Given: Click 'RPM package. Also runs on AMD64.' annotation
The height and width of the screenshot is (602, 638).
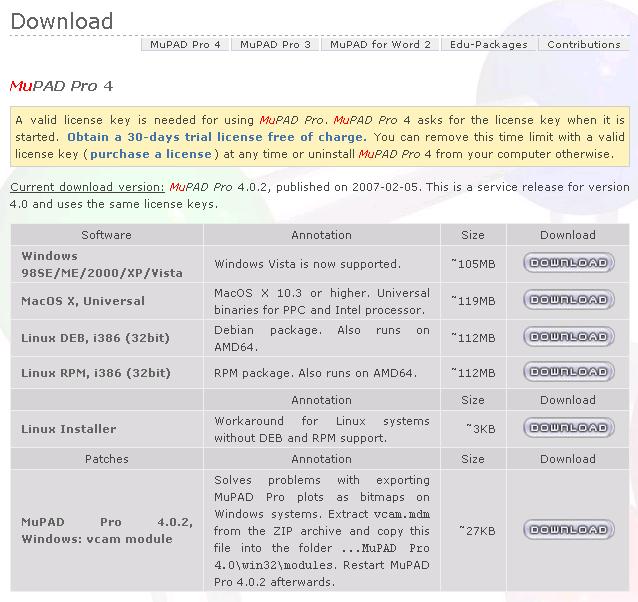Looking at the screenshot, I should tap(316, 373).
